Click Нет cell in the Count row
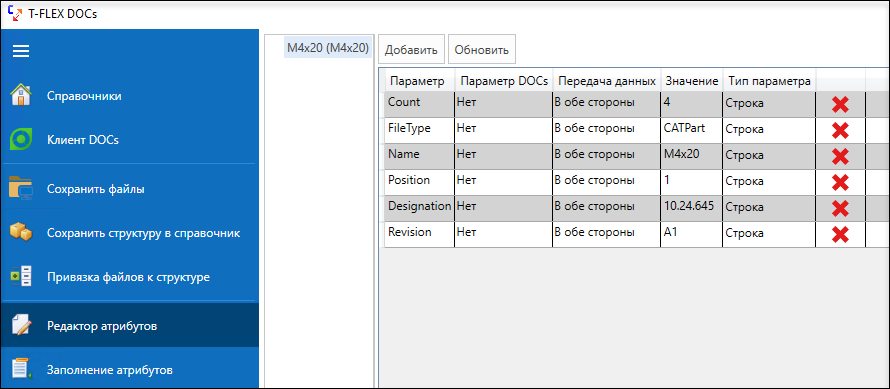This screenshot has height=389, width=890. tap(503, 104)
